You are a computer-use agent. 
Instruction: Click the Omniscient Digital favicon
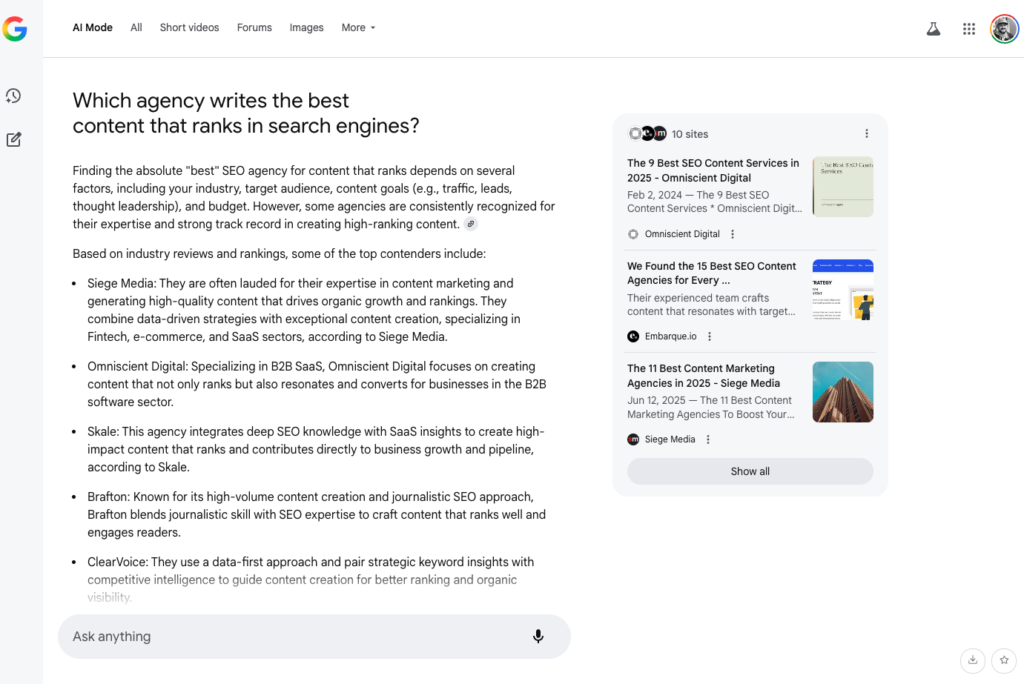tap(633, 234)
